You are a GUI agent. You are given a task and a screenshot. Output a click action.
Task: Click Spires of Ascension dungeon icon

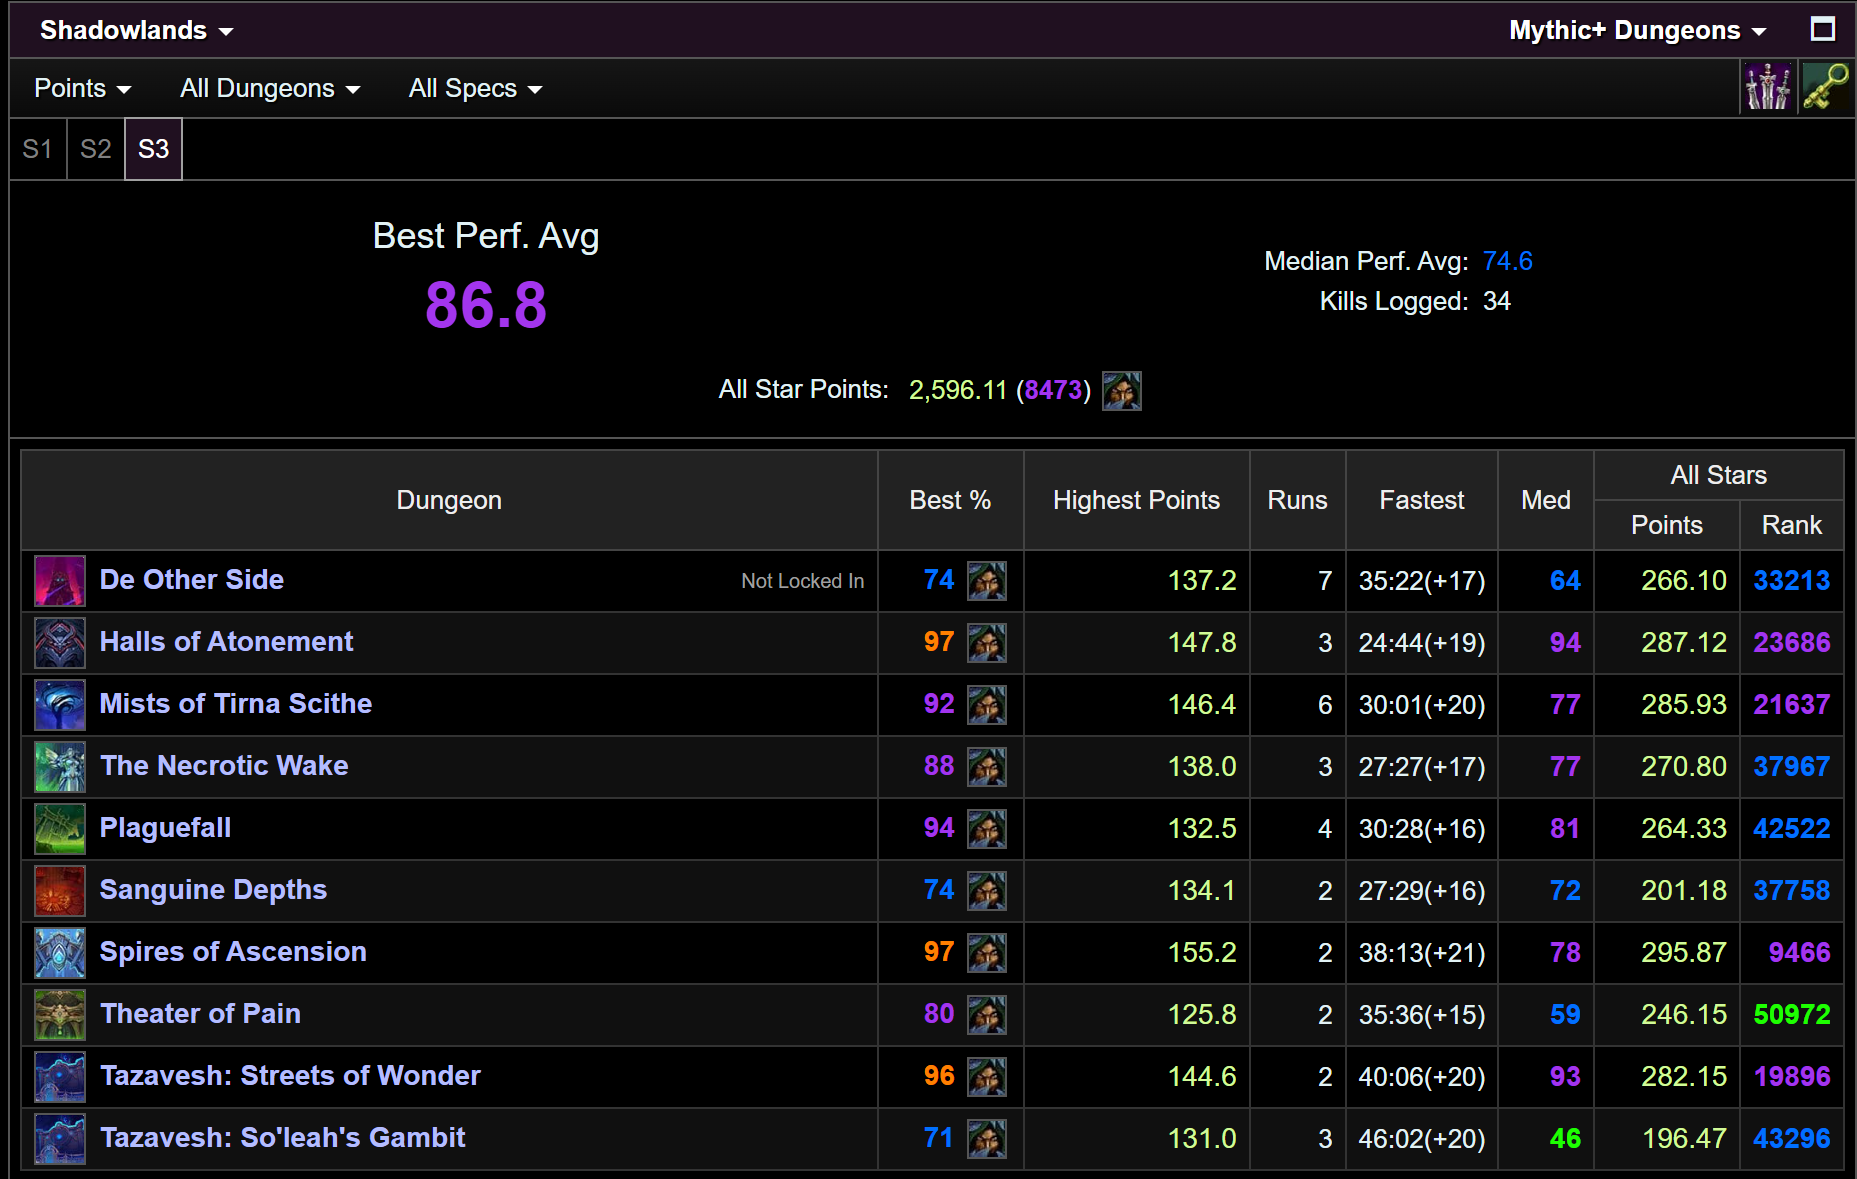point(60,953)
